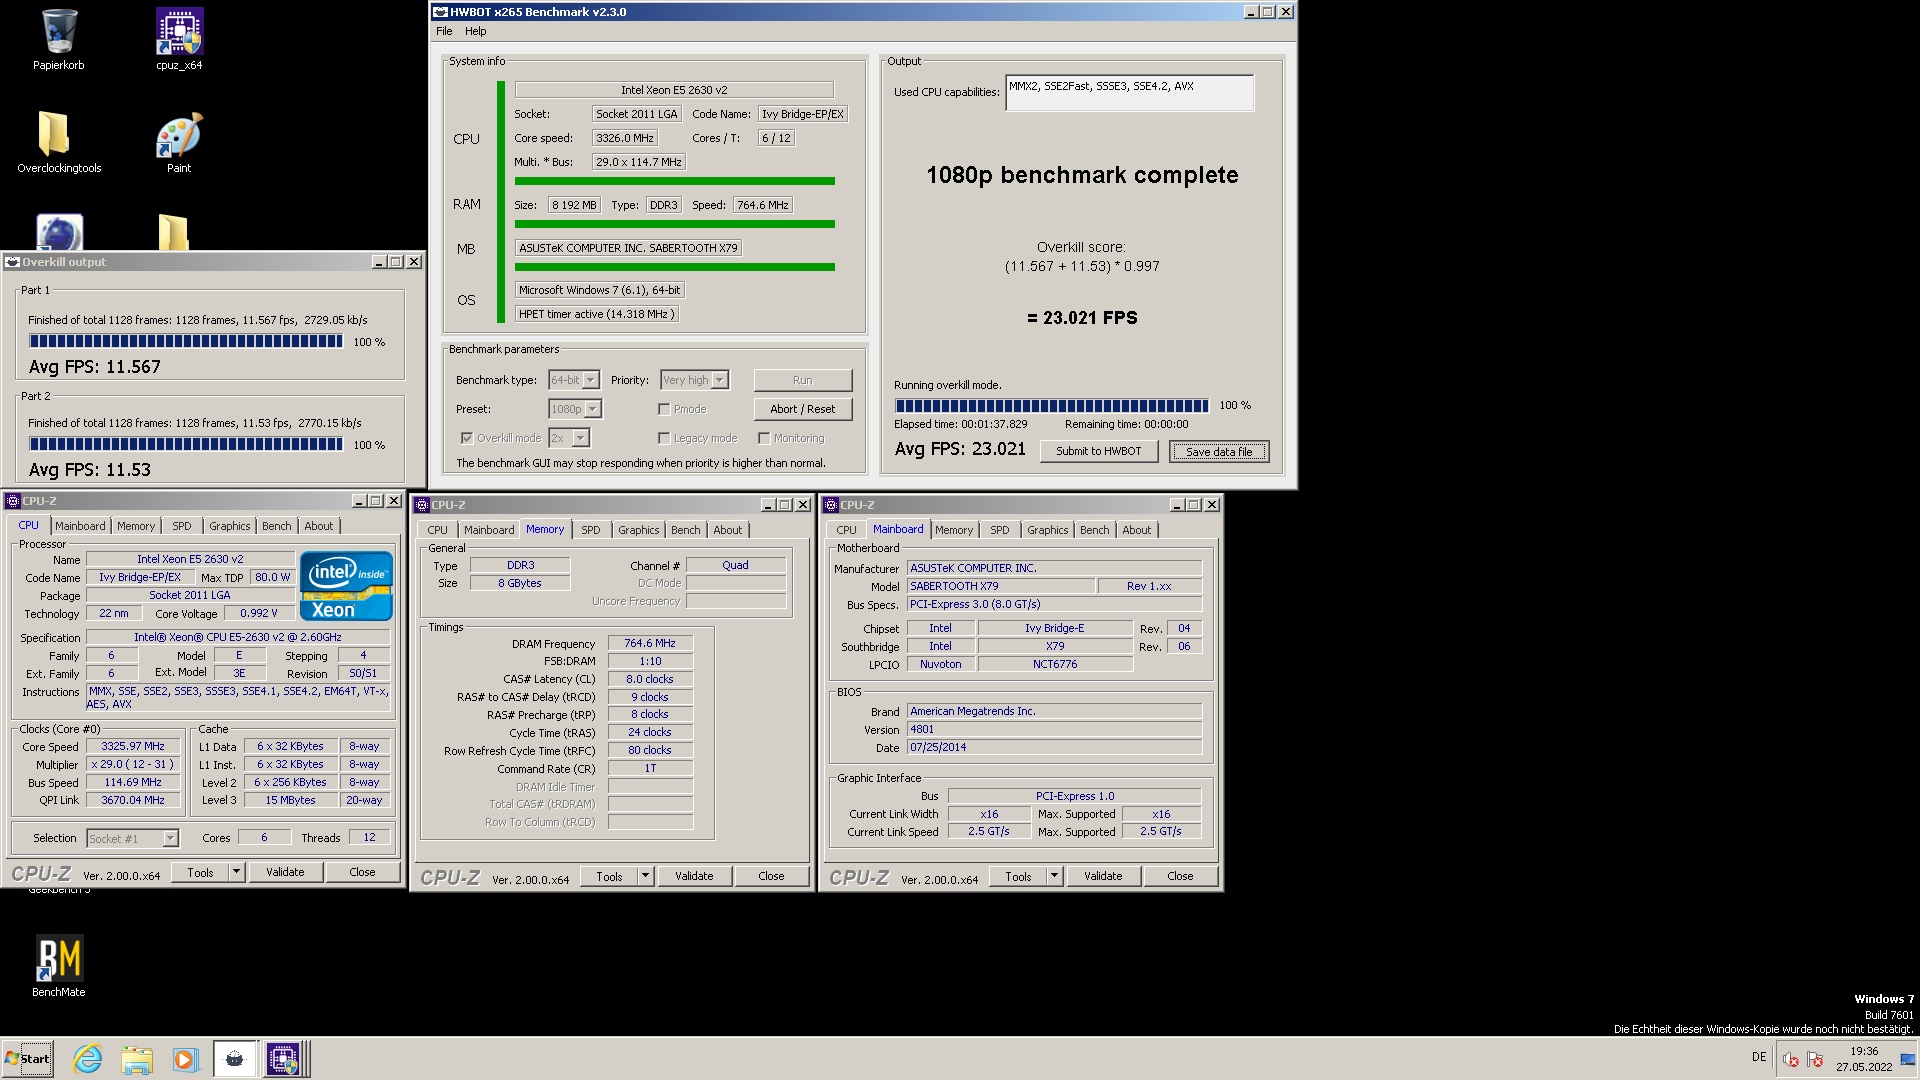Toggle the Legacy mode checkbox
Screen dimensions: 1920x1080
tap(664, 438)
